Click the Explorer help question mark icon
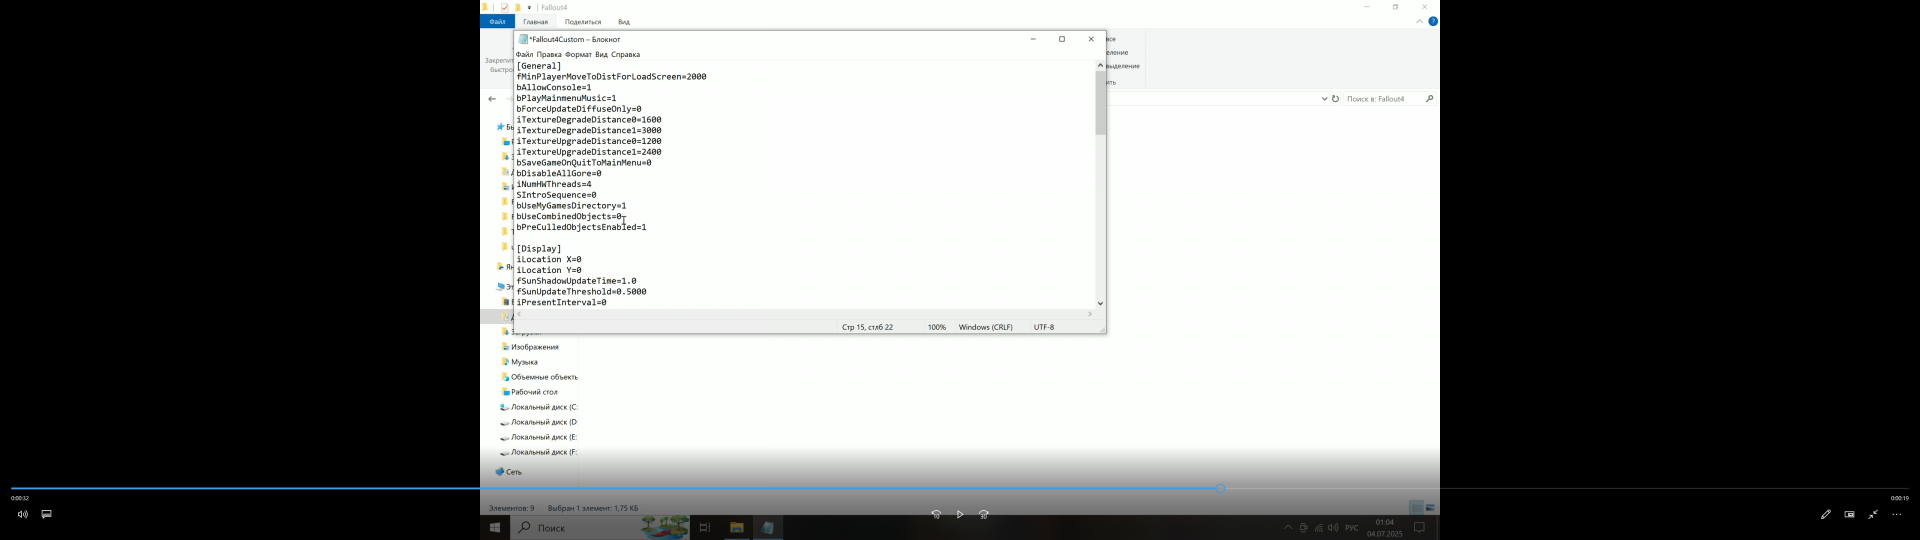Viewport: 1920px width, 540px height. tap(1433, 21)
